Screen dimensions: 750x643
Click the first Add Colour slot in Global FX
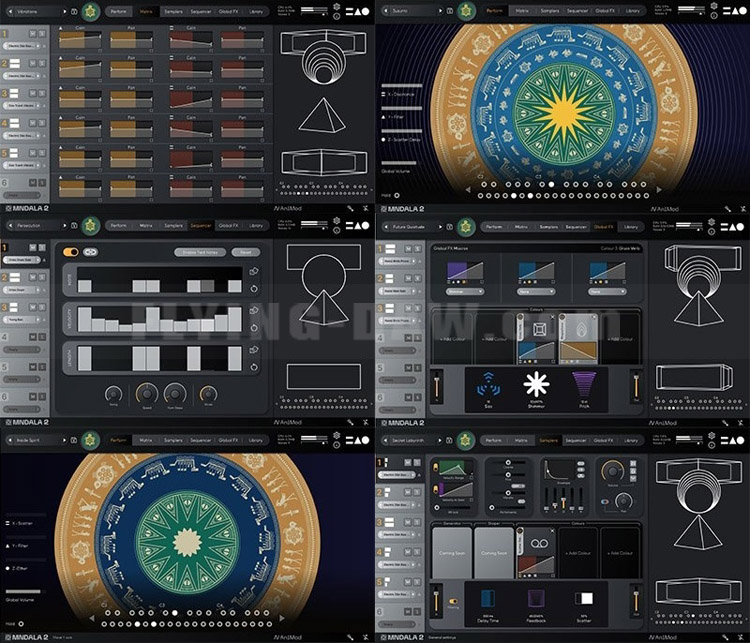(x=452, y=339)
